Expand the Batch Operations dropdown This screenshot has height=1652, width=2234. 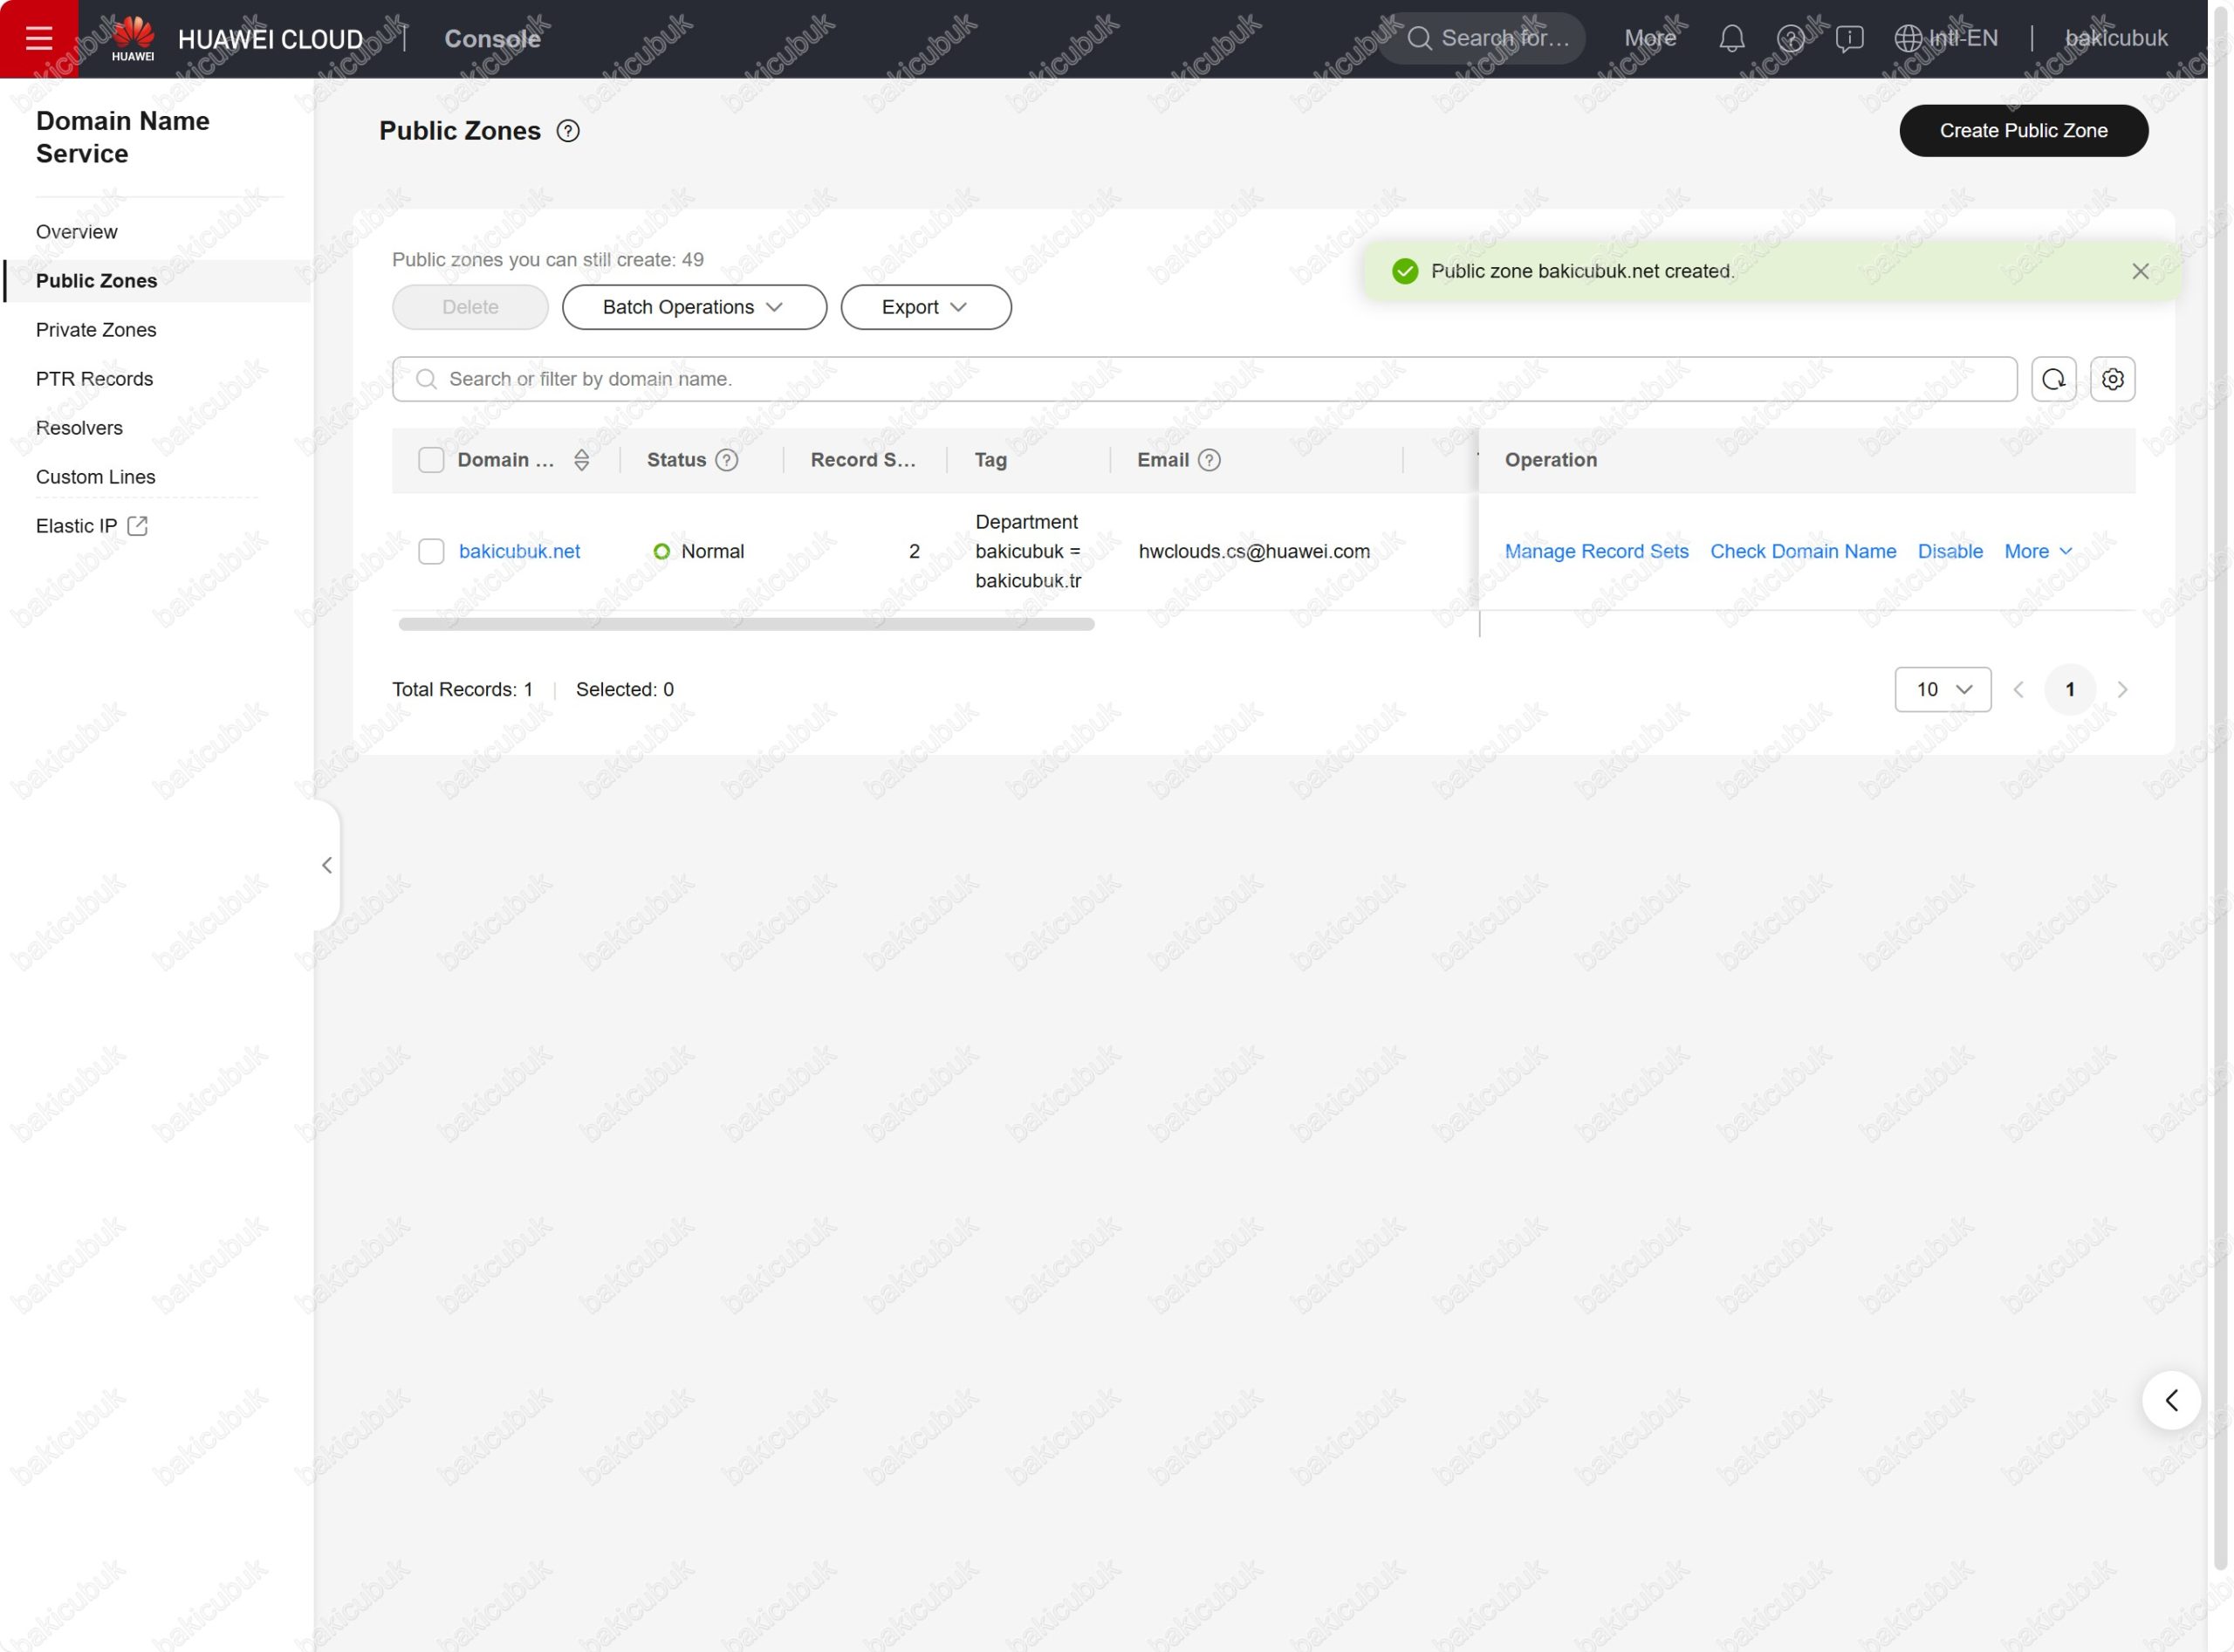tap(694, 307)
